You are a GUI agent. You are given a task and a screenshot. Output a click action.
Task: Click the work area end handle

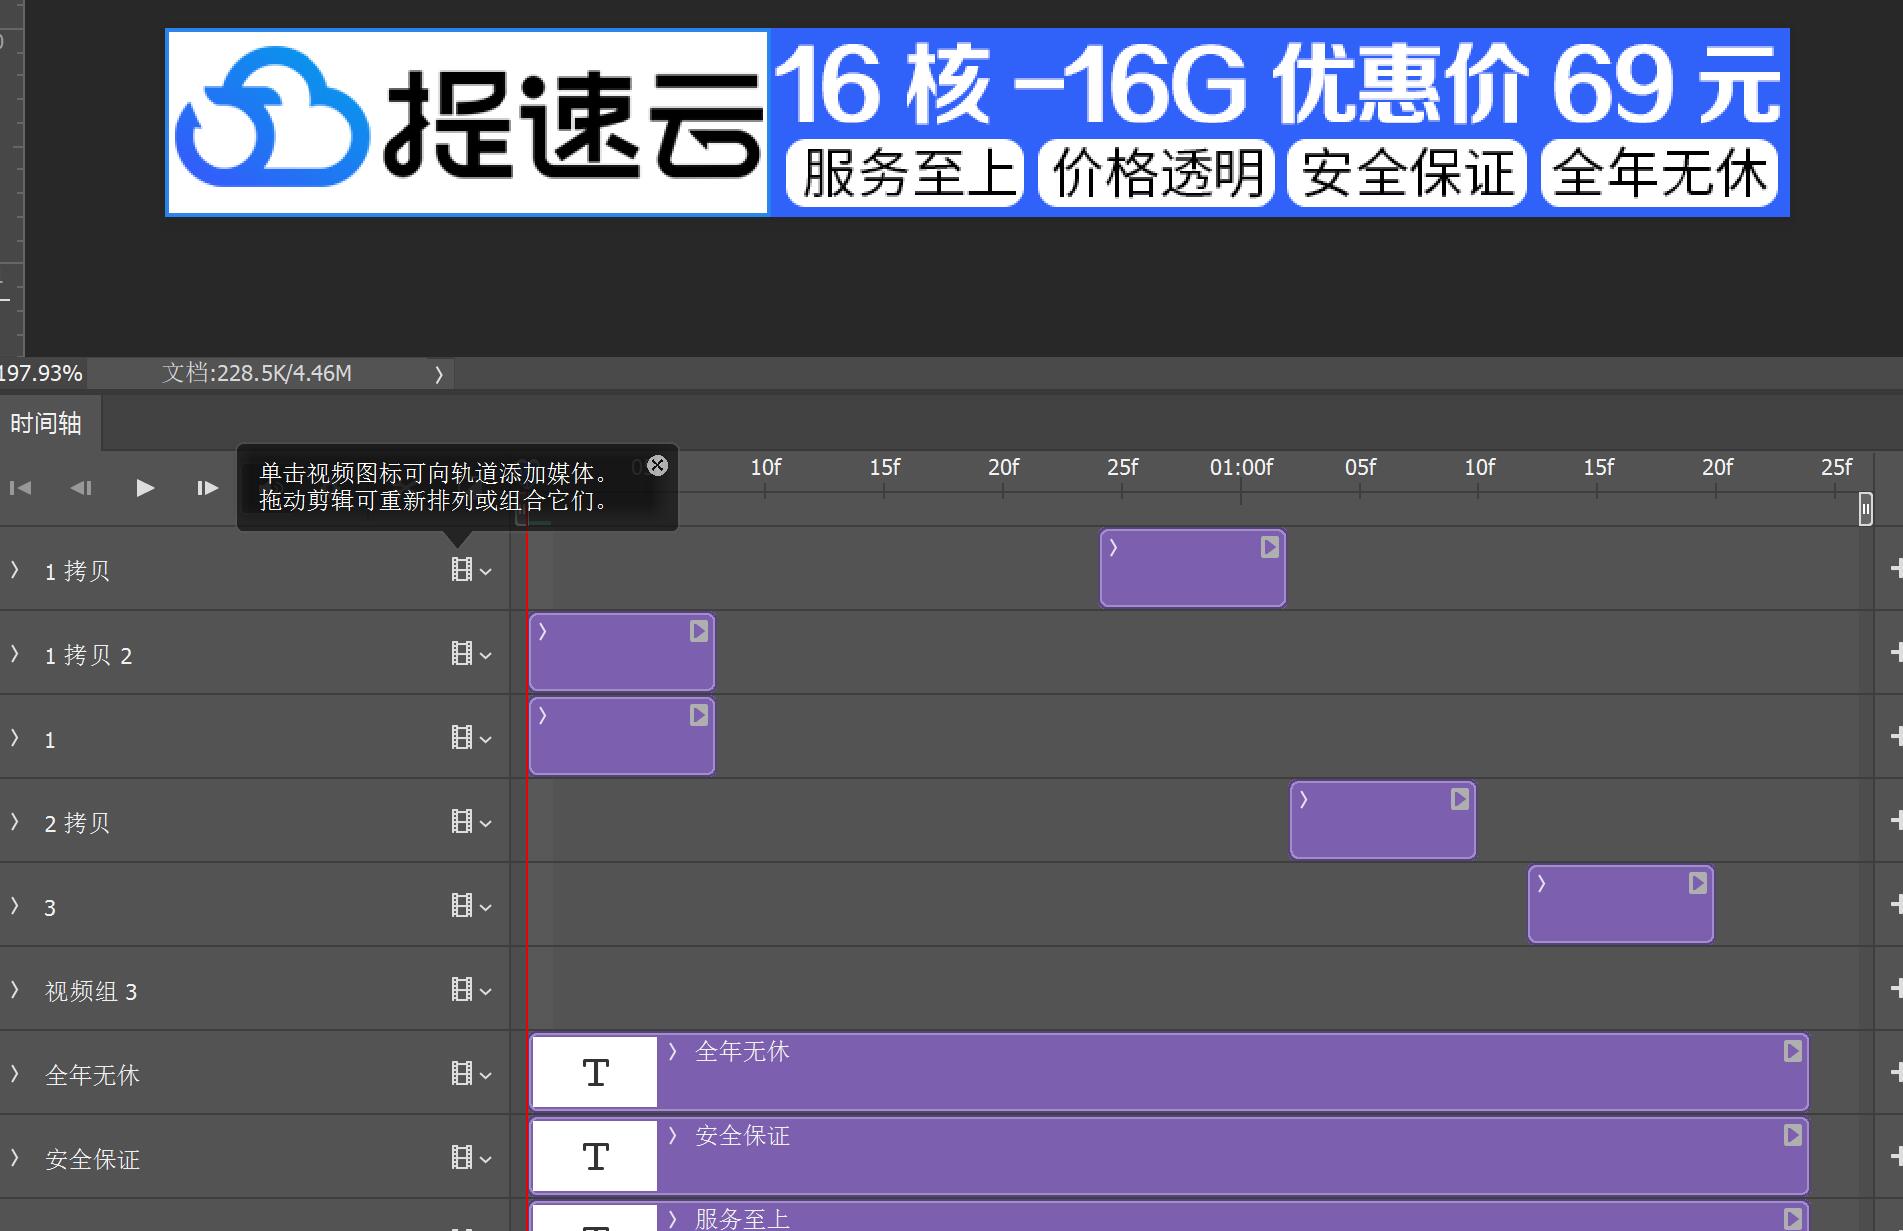[x=1865, y=509]
